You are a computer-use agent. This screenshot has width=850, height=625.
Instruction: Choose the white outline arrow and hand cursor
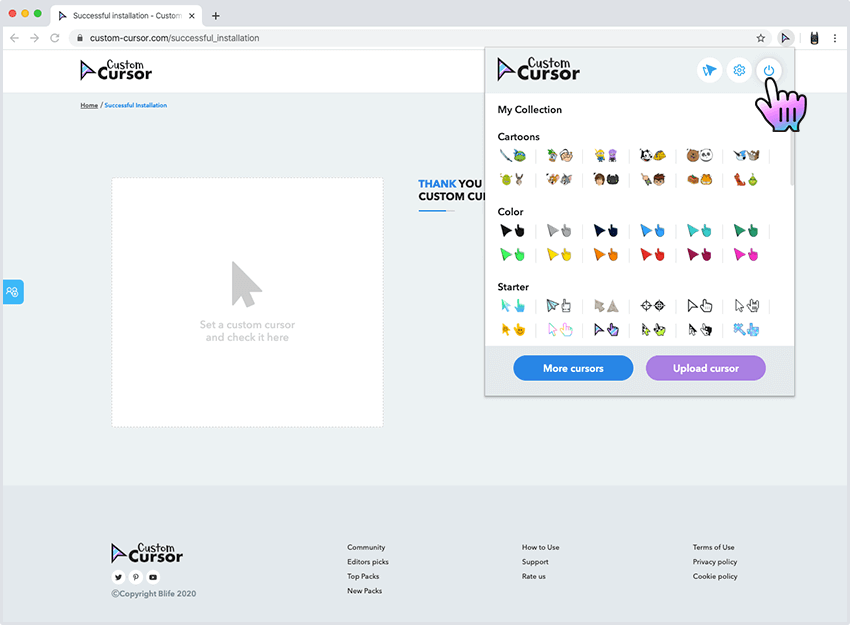(699, 306)
